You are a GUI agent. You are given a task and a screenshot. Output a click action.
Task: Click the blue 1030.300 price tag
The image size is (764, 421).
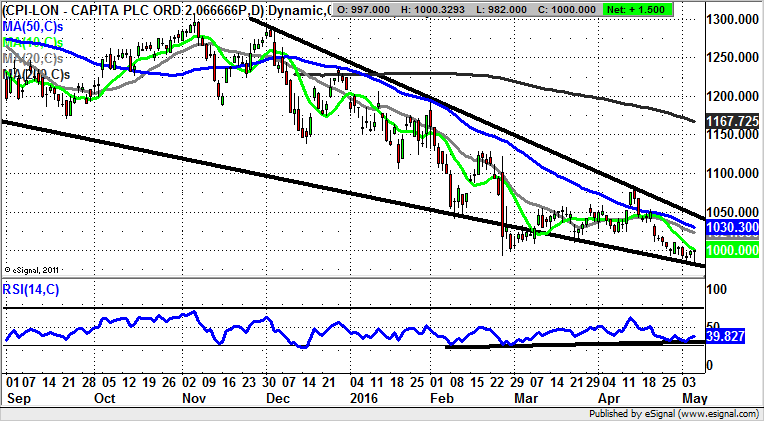735,227
